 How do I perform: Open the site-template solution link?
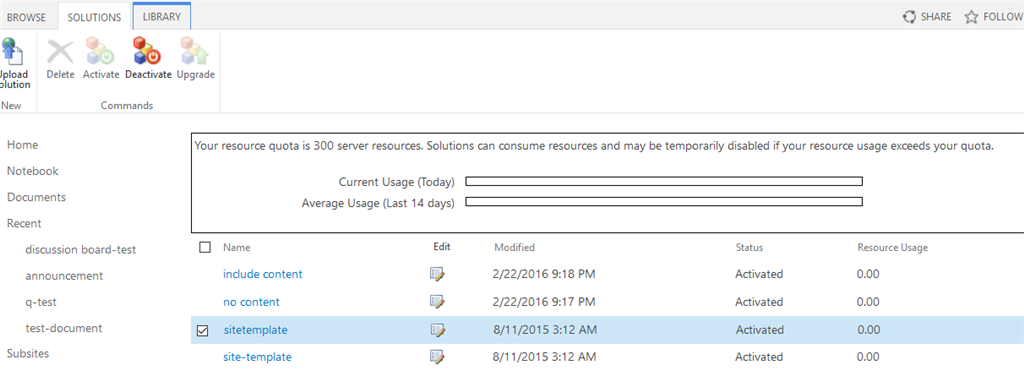(257, 357)
